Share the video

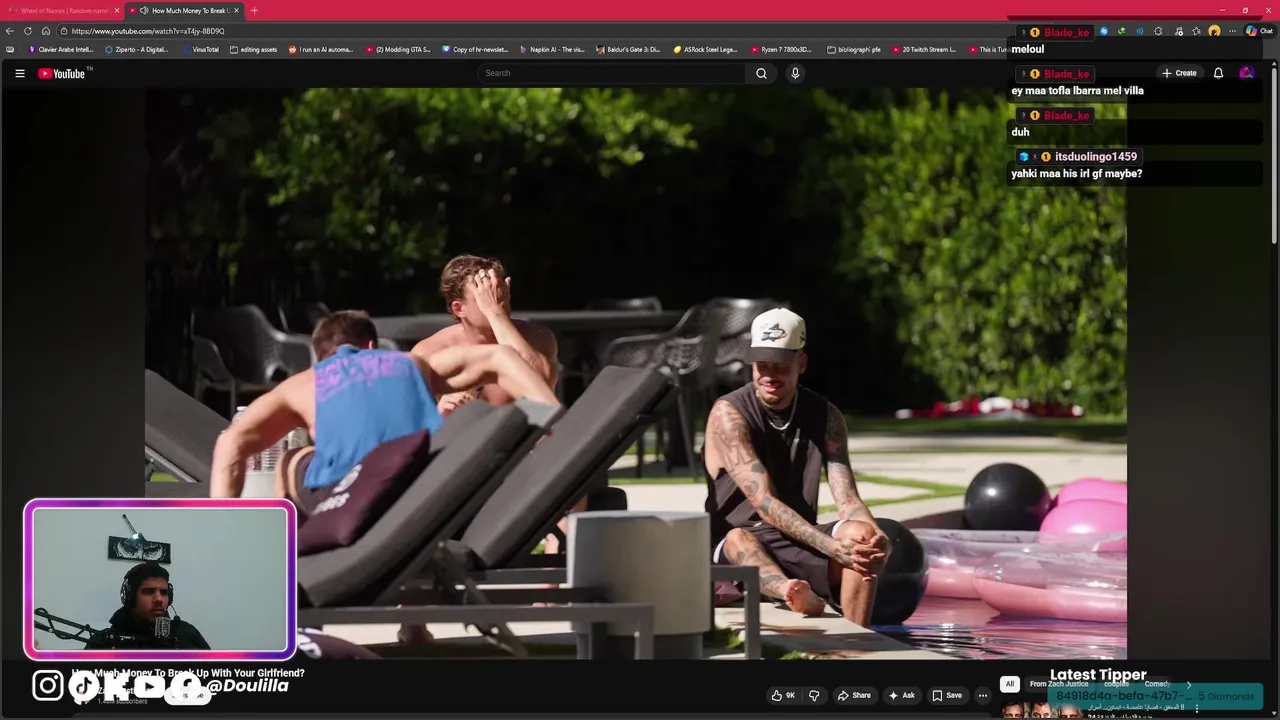click(854, 695)
